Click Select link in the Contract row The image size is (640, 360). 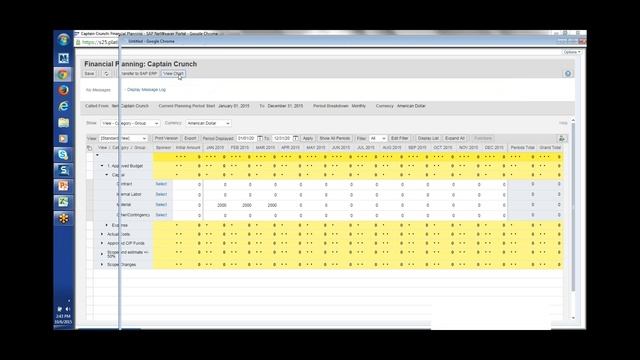(161, 184)
